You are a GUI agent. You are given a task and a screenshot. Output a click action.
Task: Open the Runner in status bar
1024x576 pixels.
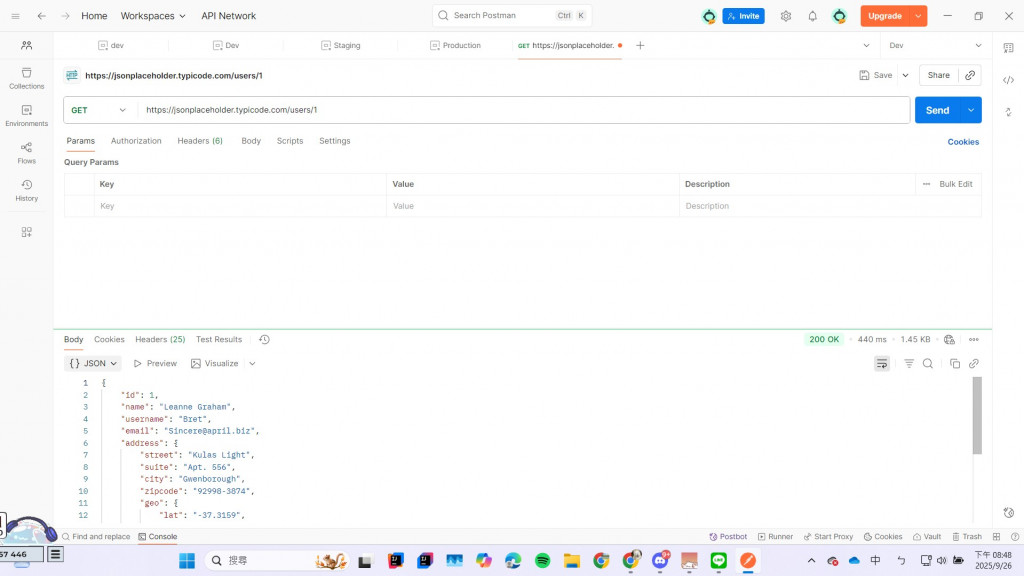coord(775,537)
